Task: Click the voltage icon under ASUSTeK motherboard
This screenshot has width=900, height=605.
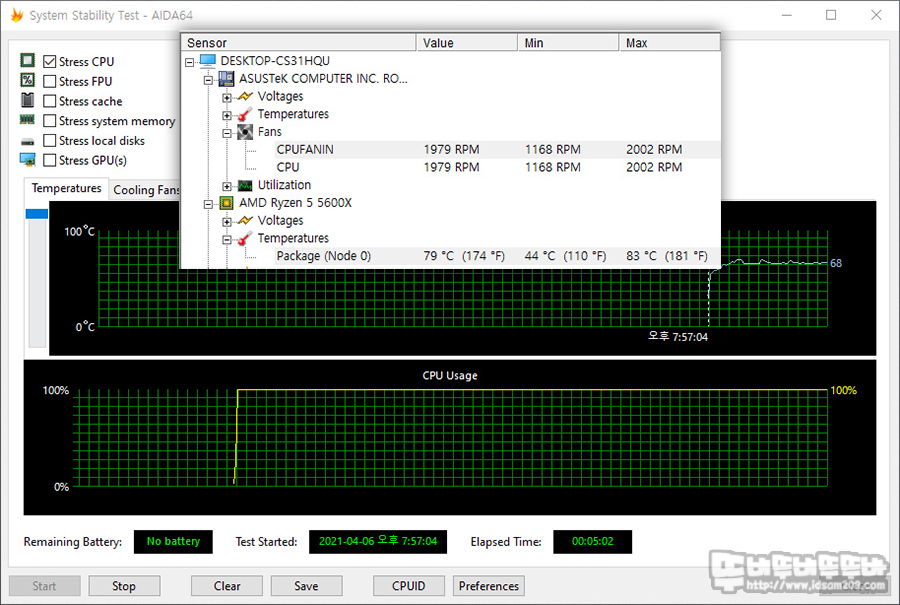Action: (245, 96)
